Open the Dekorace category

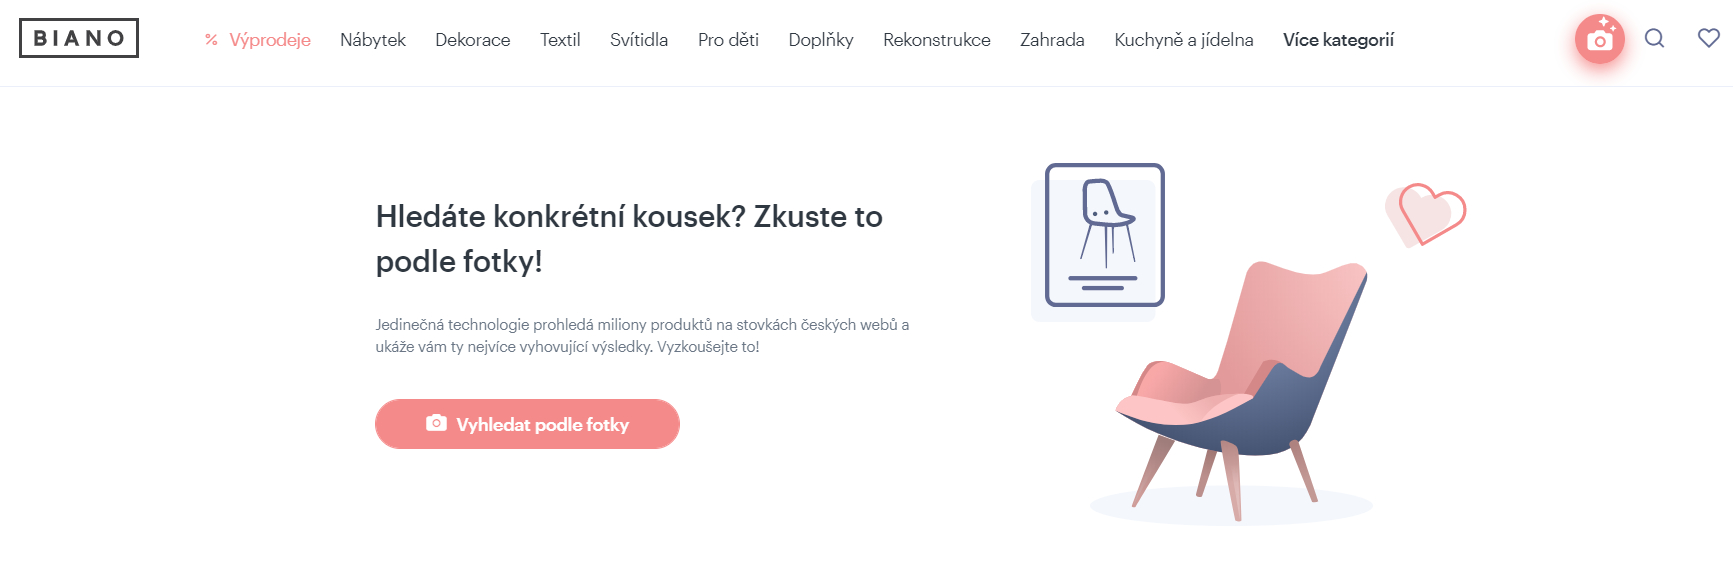point(473,40)
